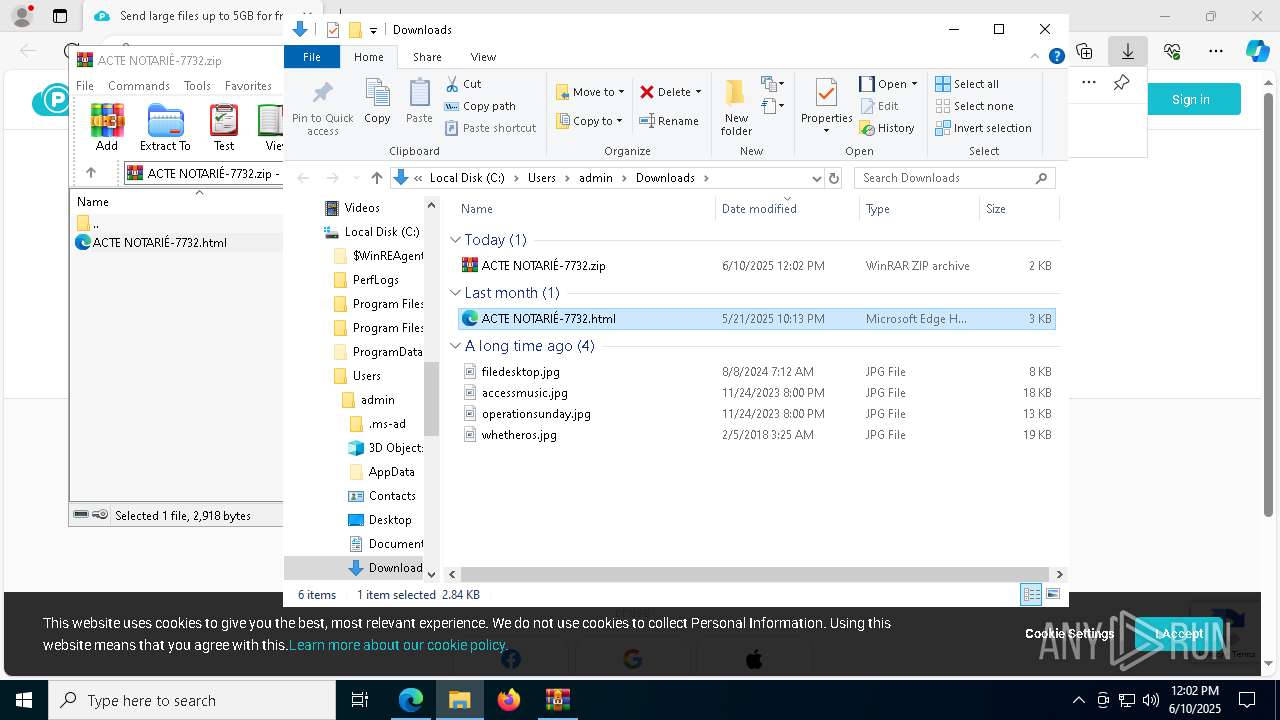Open Learn more about cookie policy link

coord(398,645)
